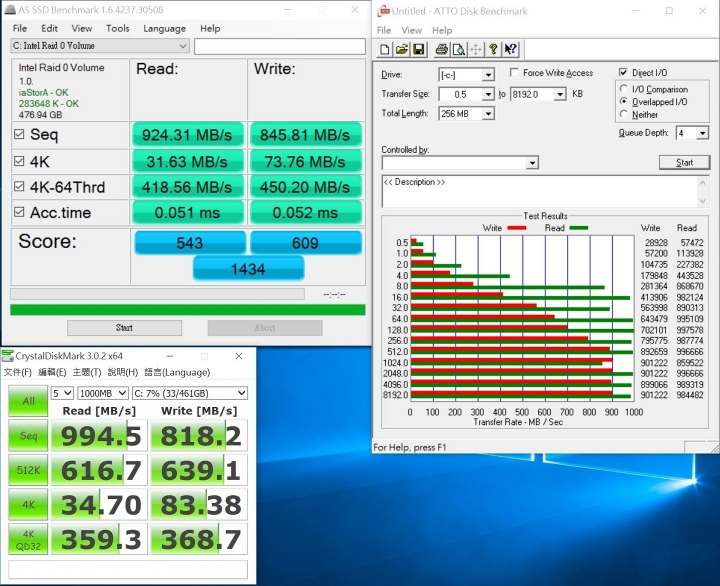This screenshot has width=720, height=586.
Task: Enable Force Write Access checkbox
Action: point(515,73)
